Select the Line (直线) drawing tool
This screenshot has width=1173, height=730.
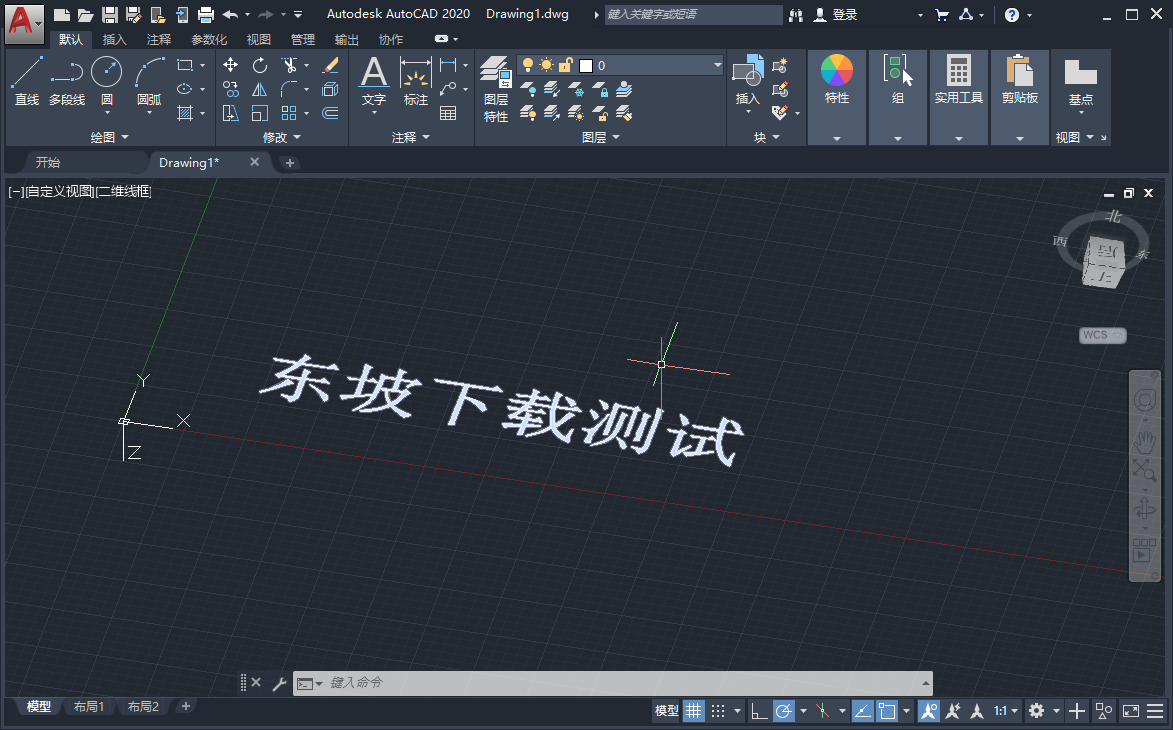point(26,74)
